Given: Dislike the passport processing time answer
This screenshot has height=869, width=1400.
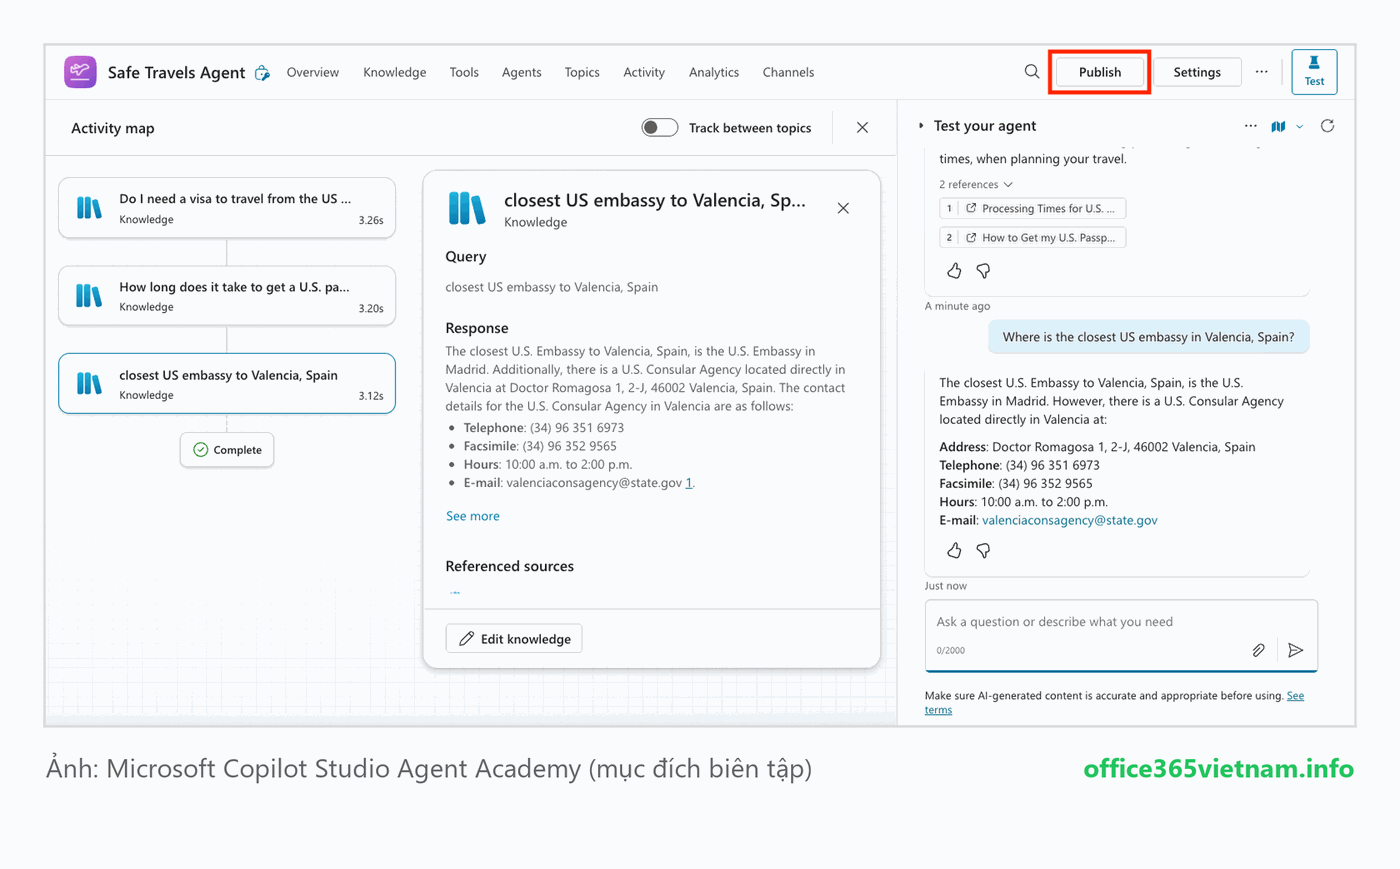Looking at the screenshot, I should pyautogui.click(x=983, y=271).
